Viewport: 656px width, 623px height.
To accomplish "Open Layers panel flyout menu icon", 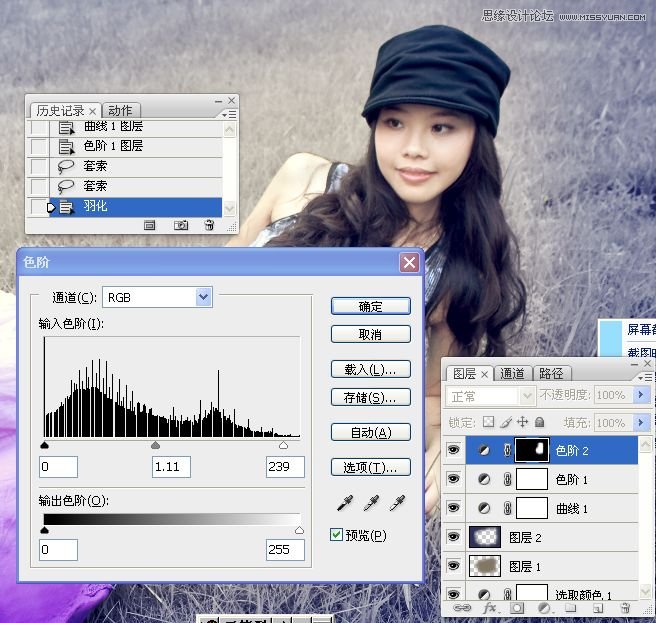I will 645,377.
